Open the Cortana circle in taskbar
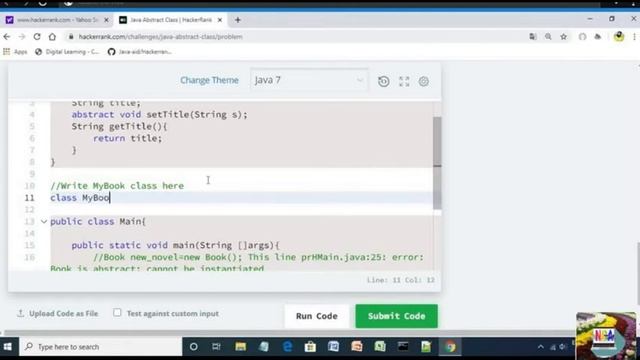The image size is (640, 360). tap(193, 347)
